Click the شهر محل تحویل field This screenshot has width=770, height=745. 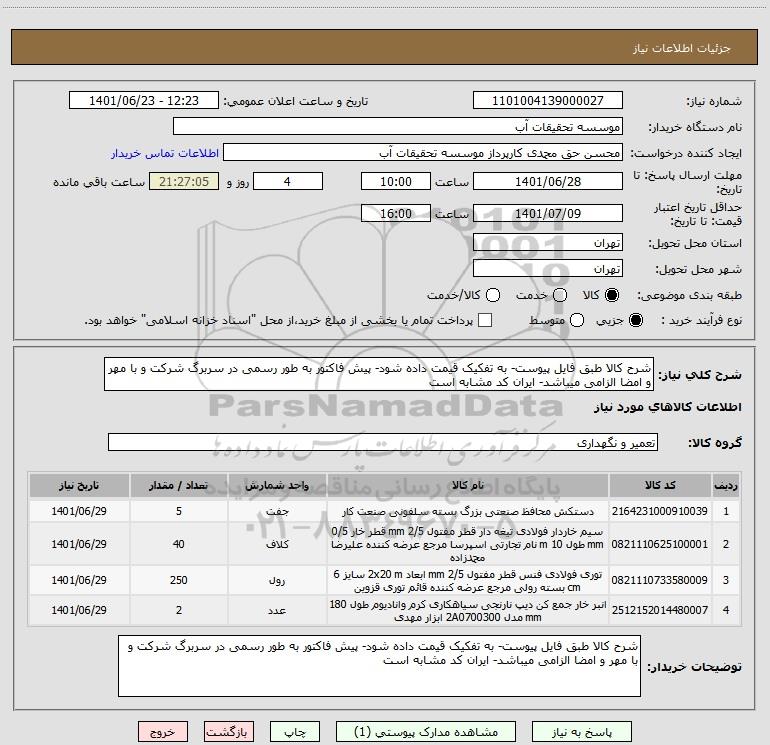point(548,269)
